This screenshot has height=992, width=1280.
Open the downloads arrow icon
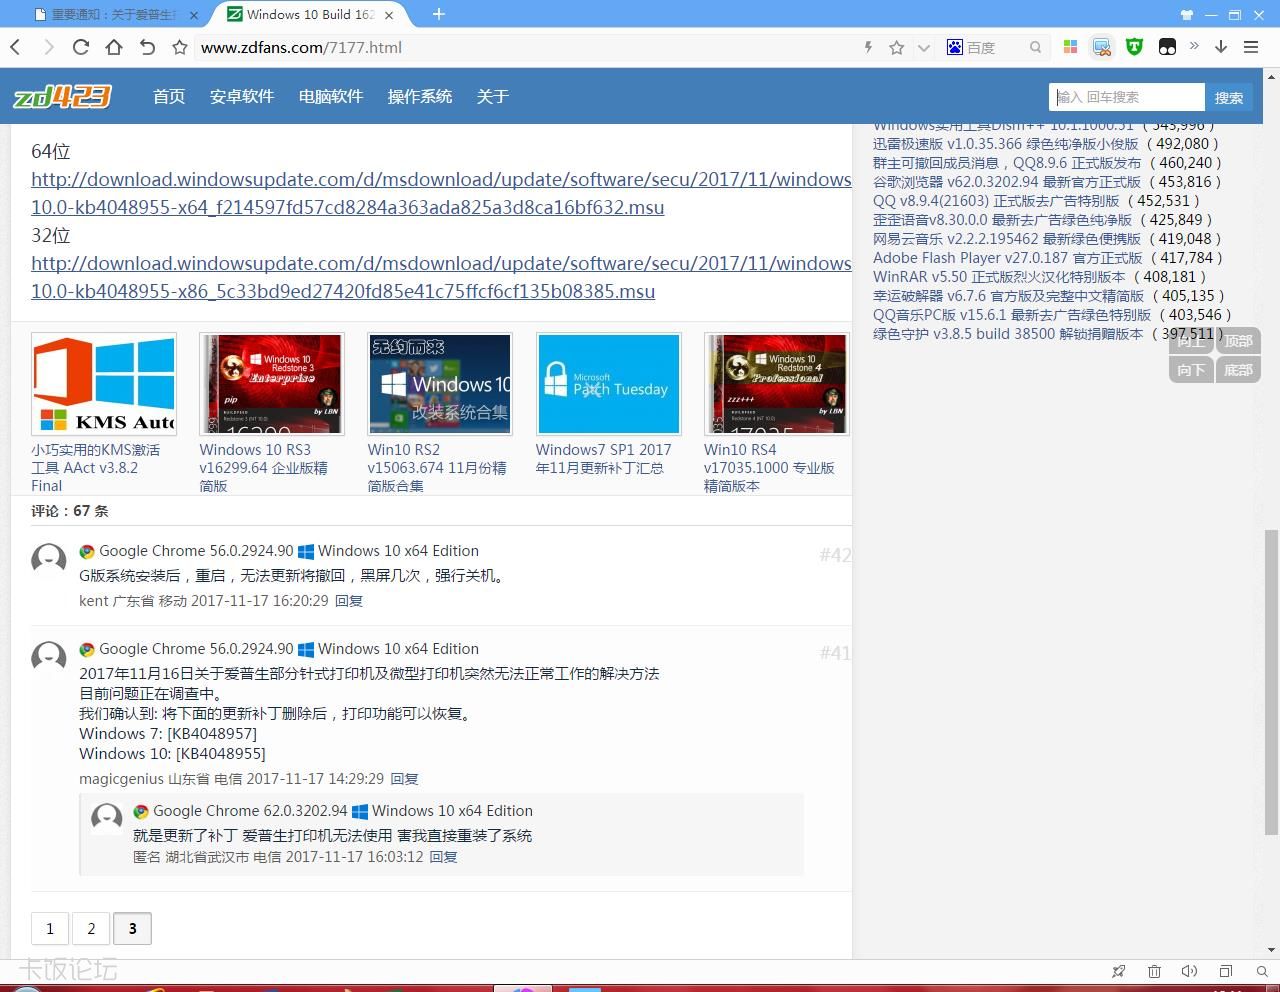(x=1221, y=47)
